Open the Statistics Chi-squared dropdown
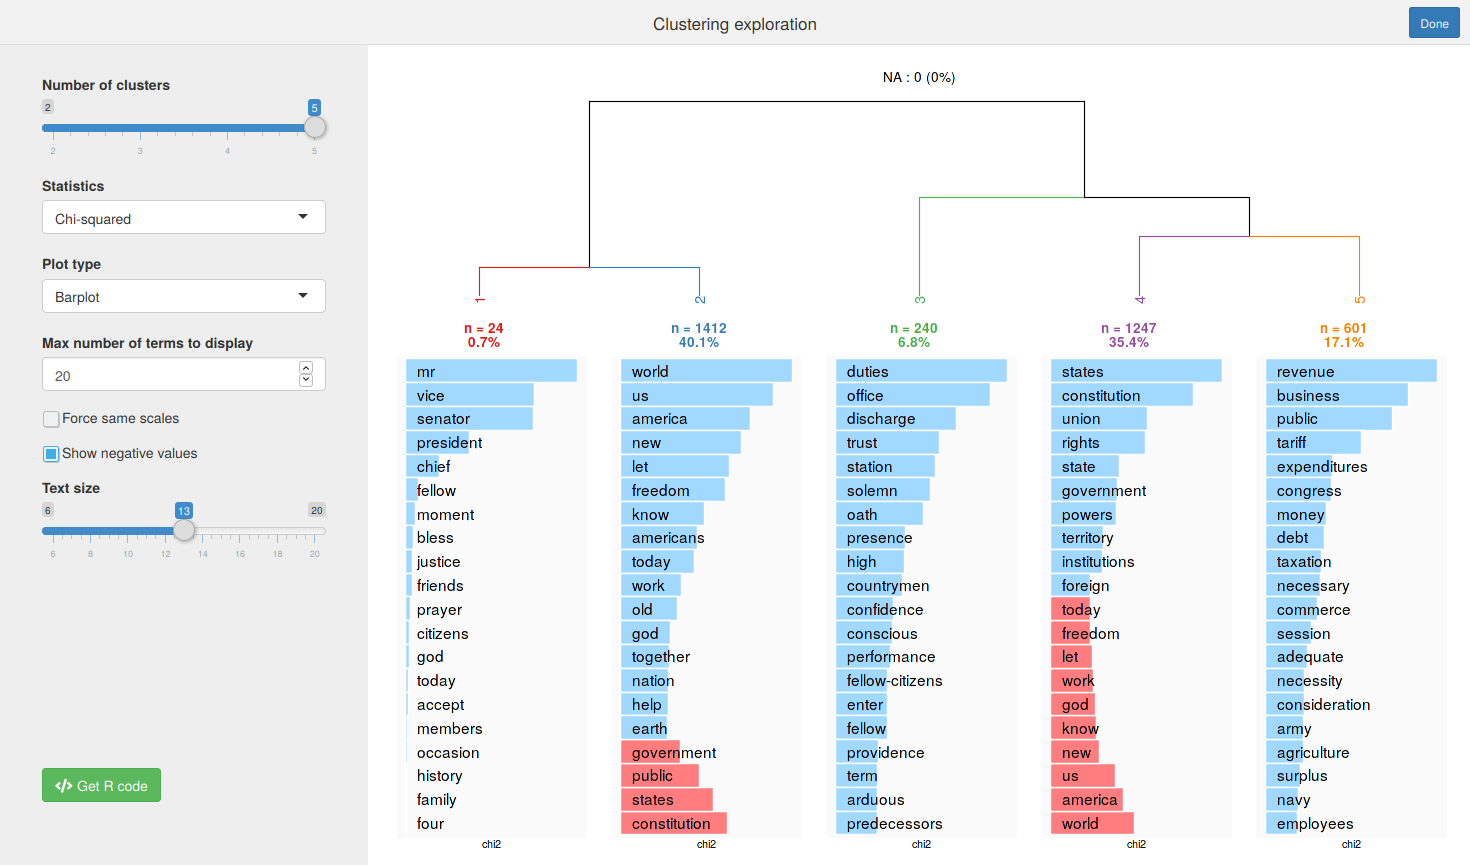Image resolution: width=1470 pixels, height=865 pixels. click(183, 218)
